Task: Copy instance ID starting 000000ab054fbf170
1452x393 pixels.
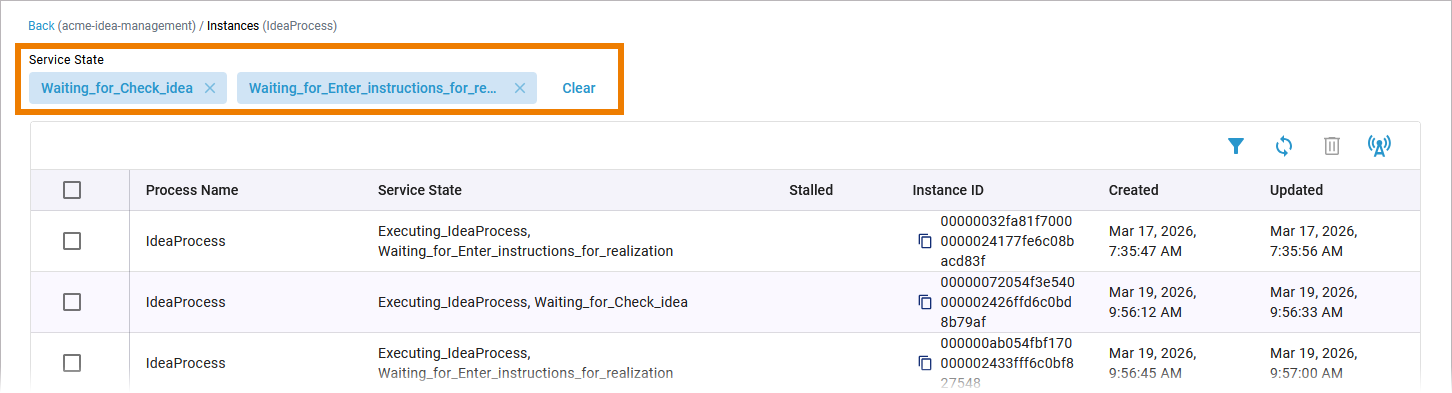Action: 925,363
